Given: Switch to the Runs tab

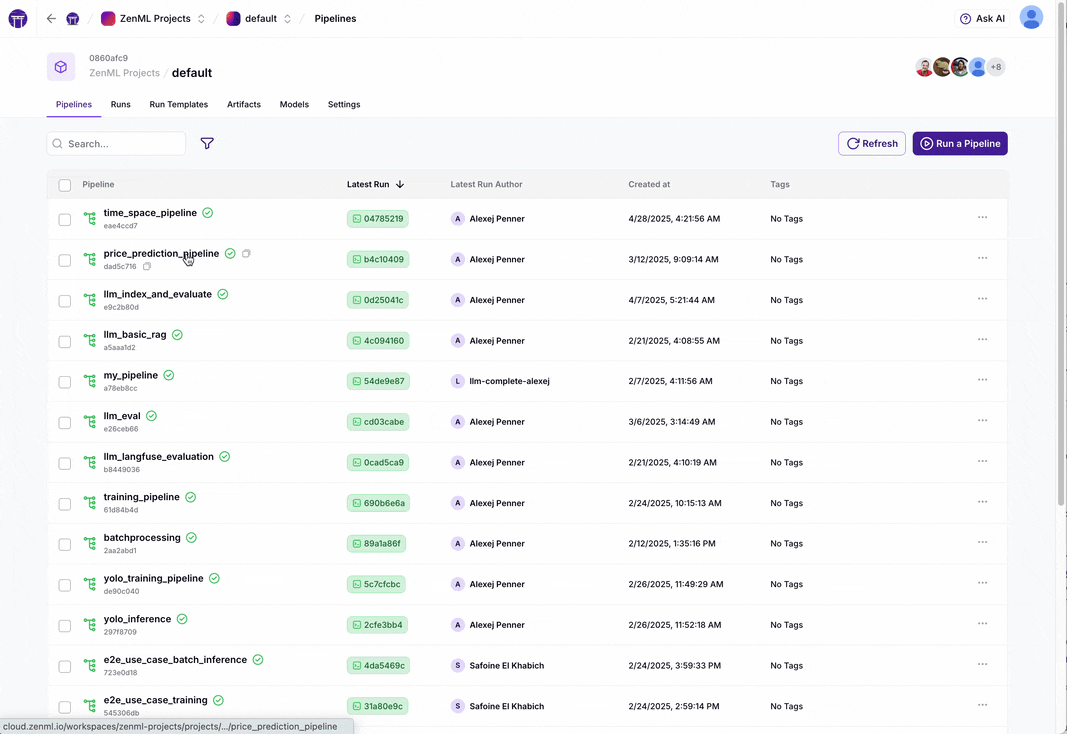Looking at the screenshot, I should pos(120,104).
